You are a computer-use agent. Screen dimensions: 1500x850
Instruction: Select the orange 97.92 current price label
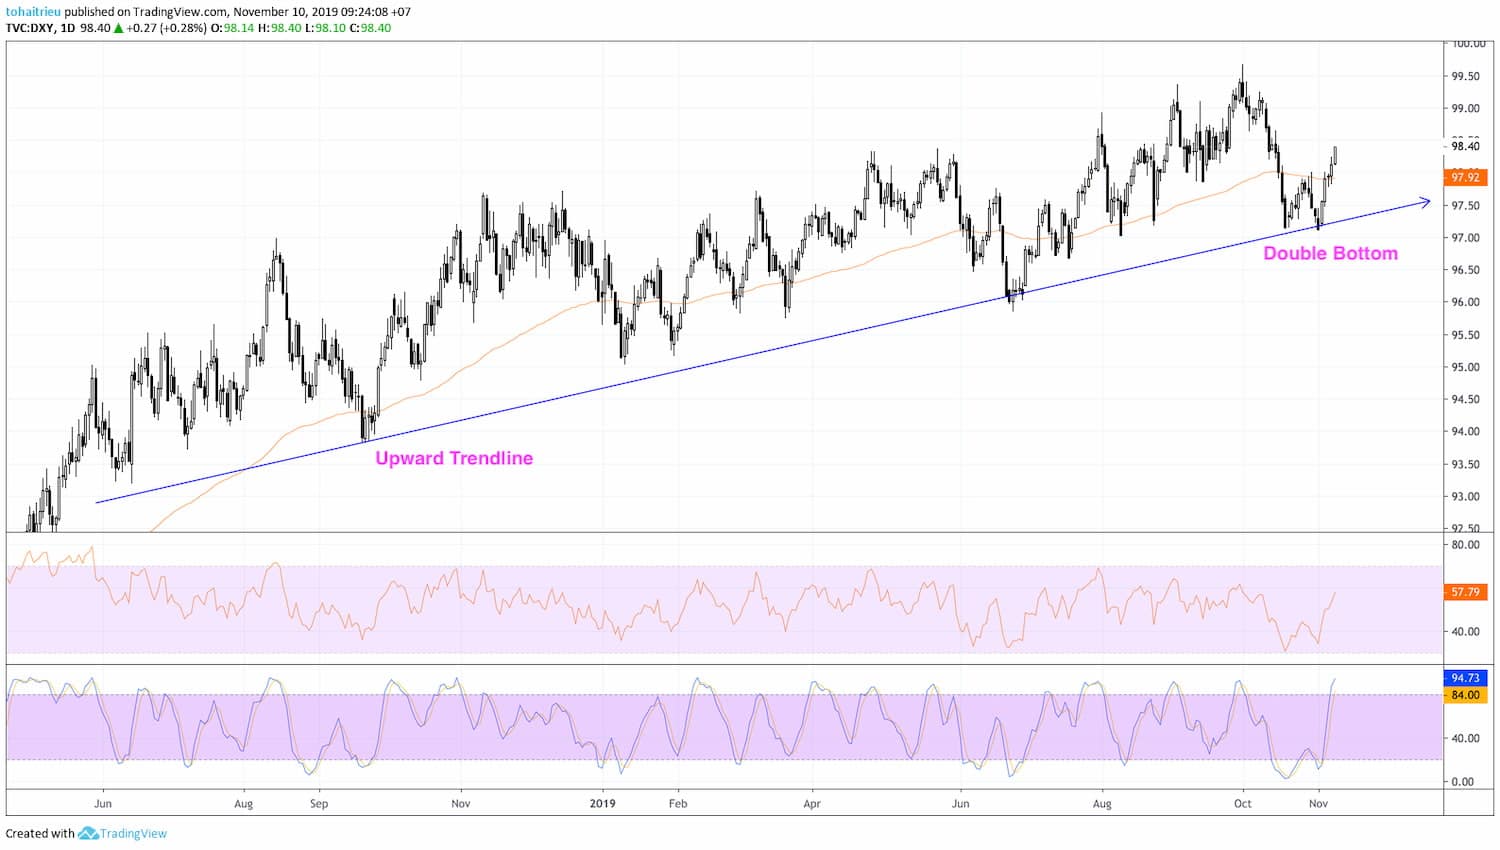pos(1464,177)
